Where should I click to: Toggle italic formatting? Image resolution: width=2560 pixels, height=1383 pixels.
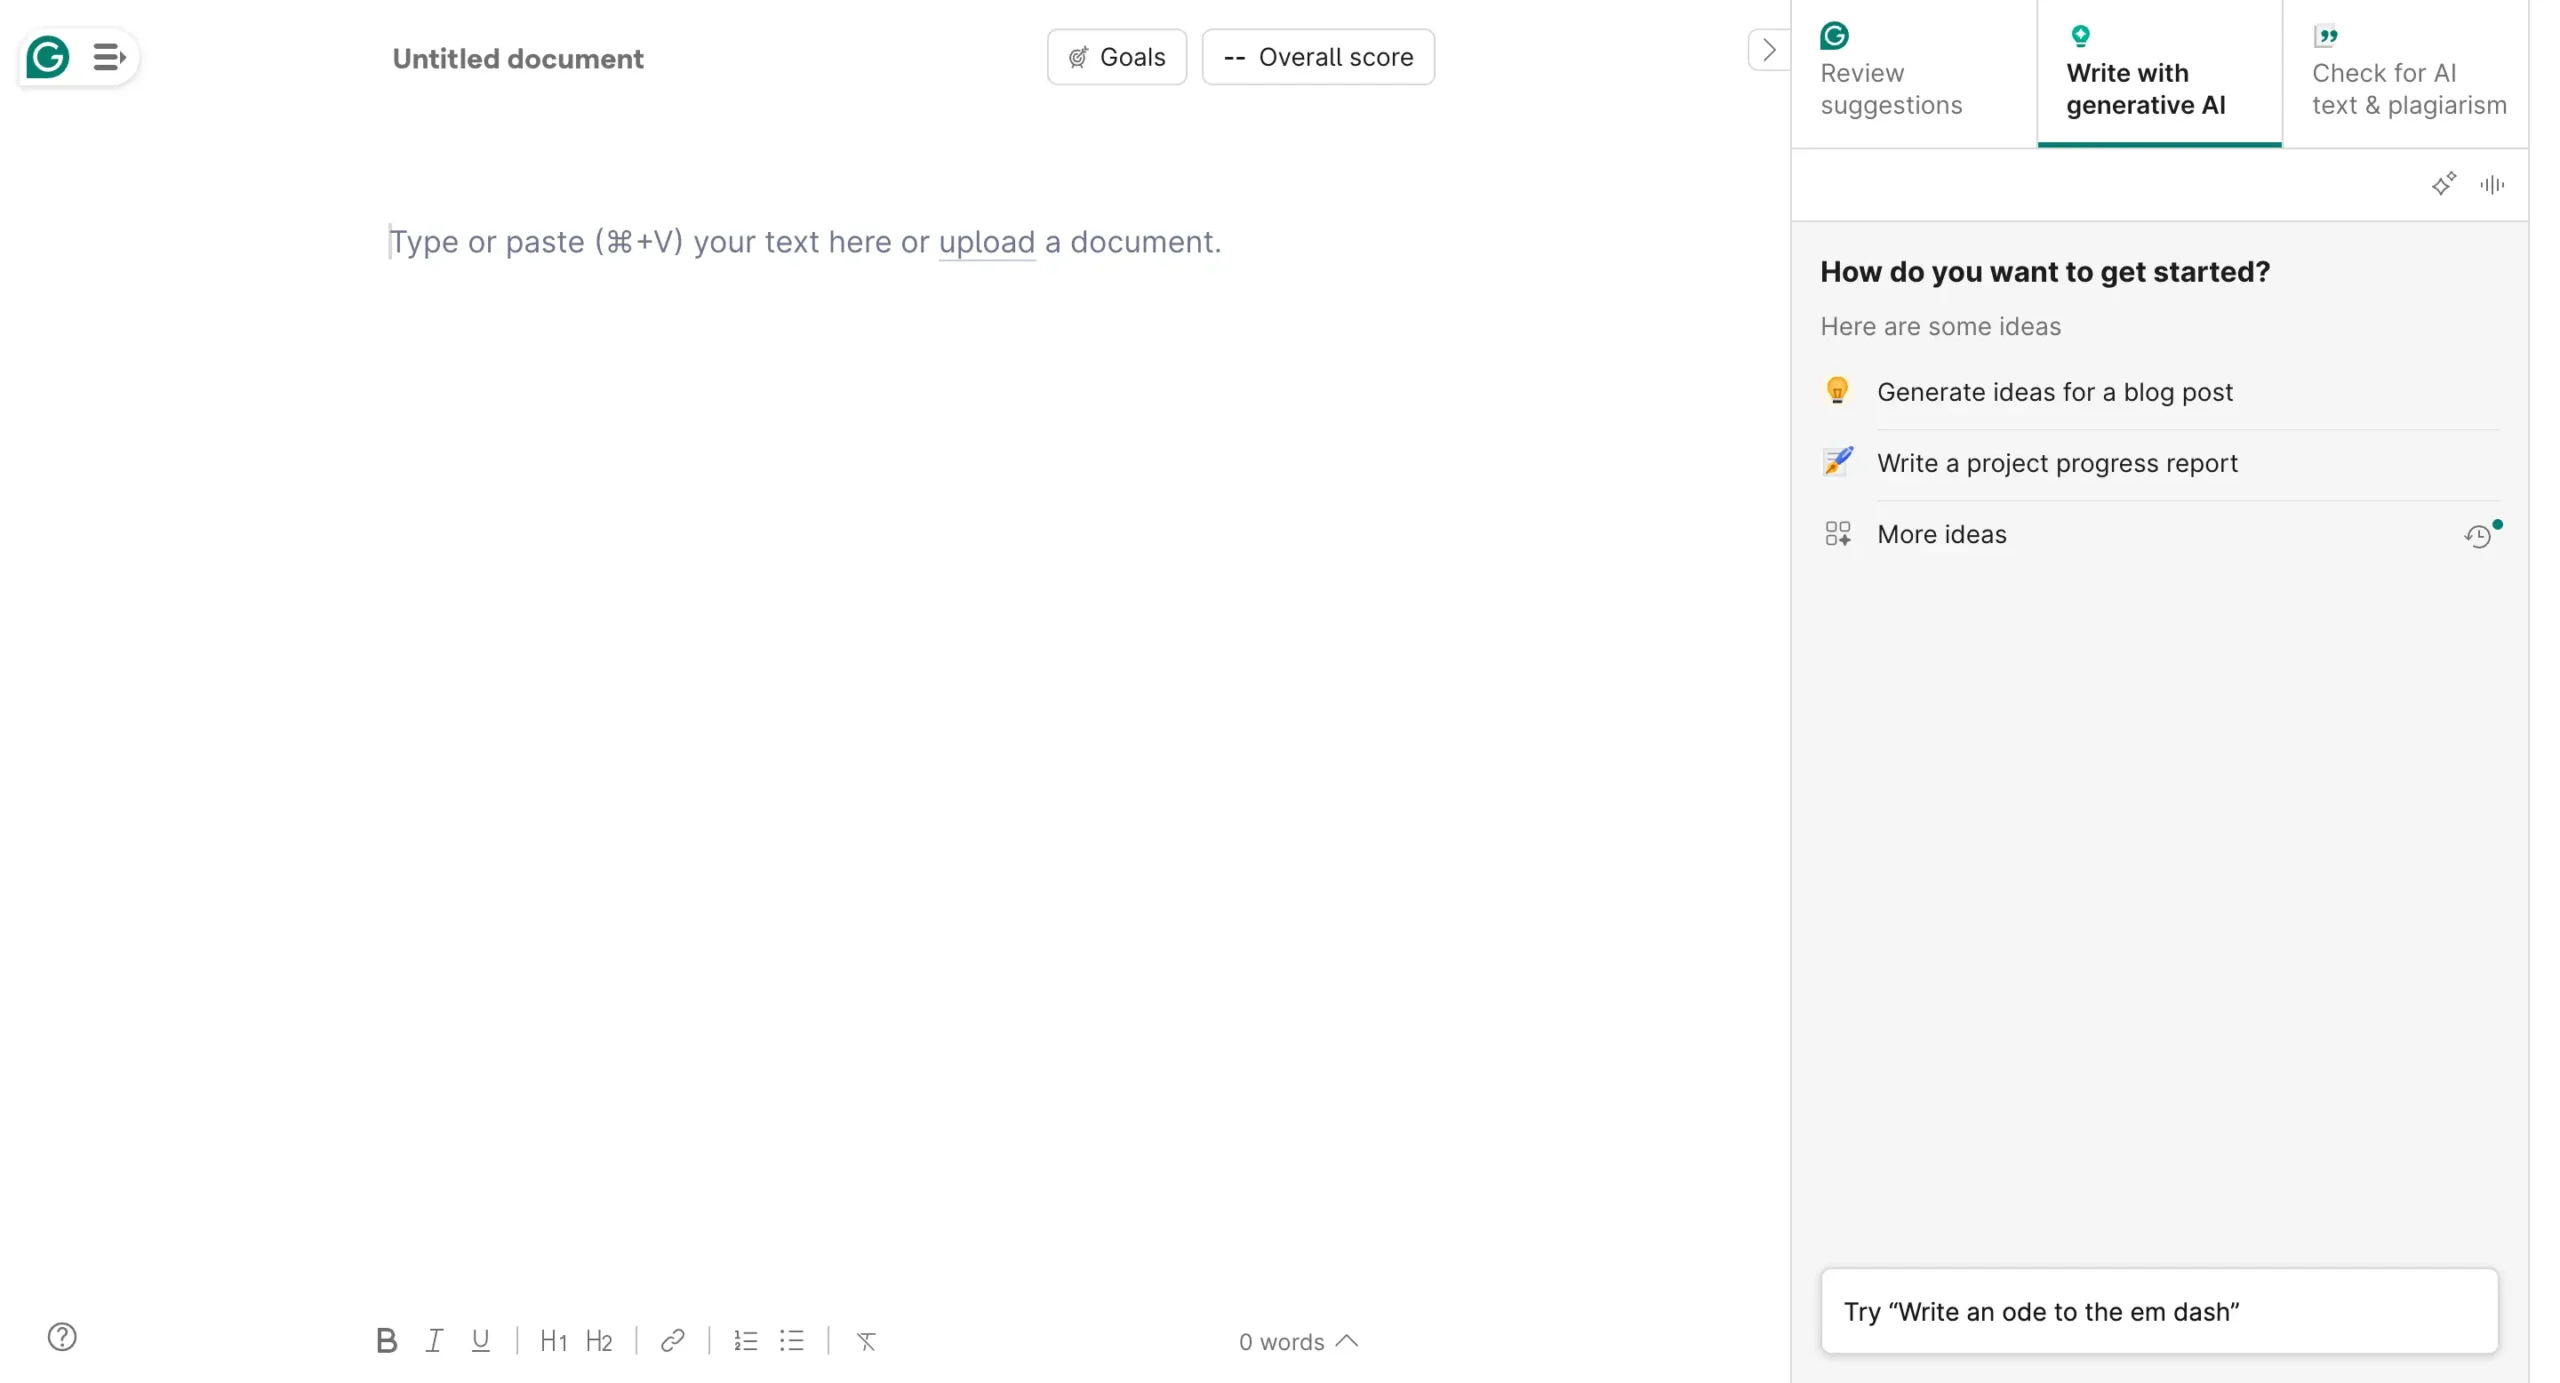point(434,1340)
